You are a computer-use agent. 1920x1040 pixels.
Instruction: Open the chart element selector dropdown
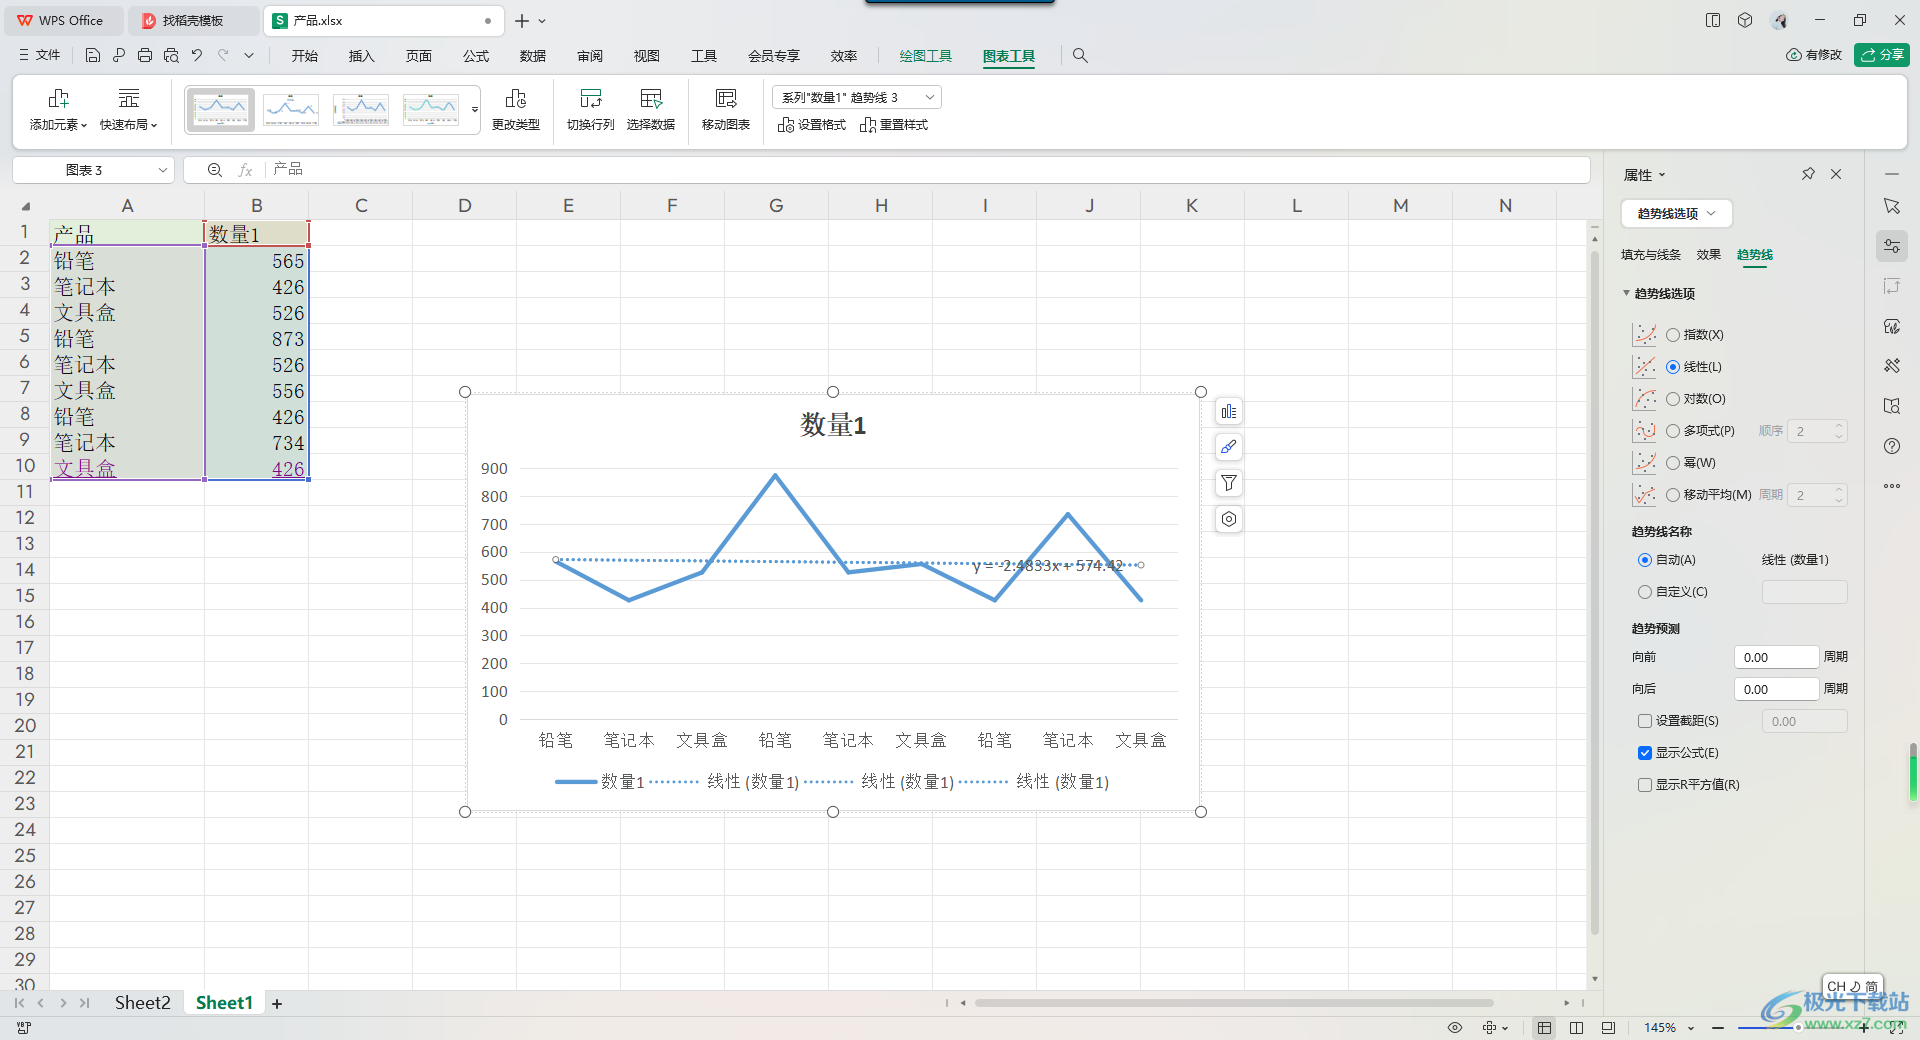857,97
